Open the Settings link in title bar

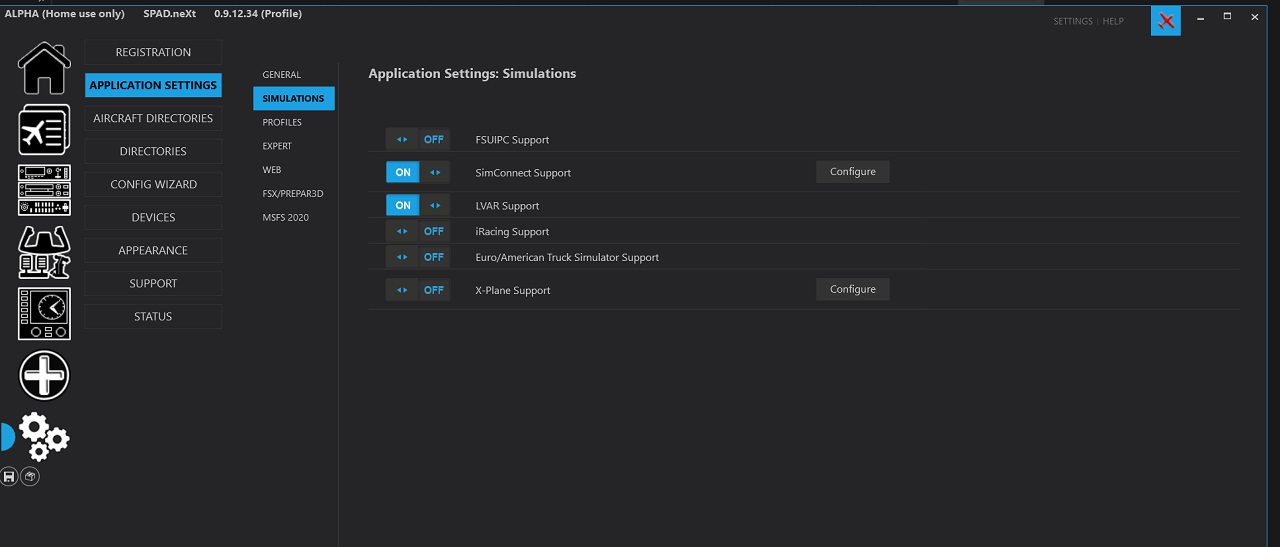pyautogui.click(x=1073, y=21)
